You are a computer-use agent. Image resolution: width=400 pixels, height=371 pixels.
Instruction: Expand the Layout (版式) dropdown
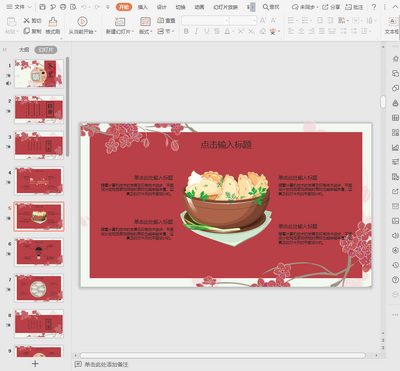click(145, 32)
